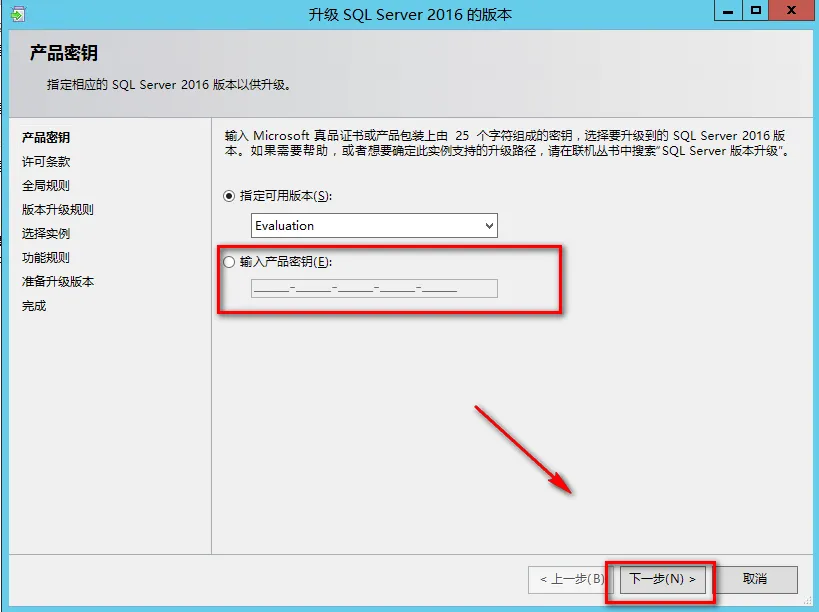The height and width of the screenshot is (612, 819).
Task: Click the 下一步(N) button
Action: click(x=662, y=579)
